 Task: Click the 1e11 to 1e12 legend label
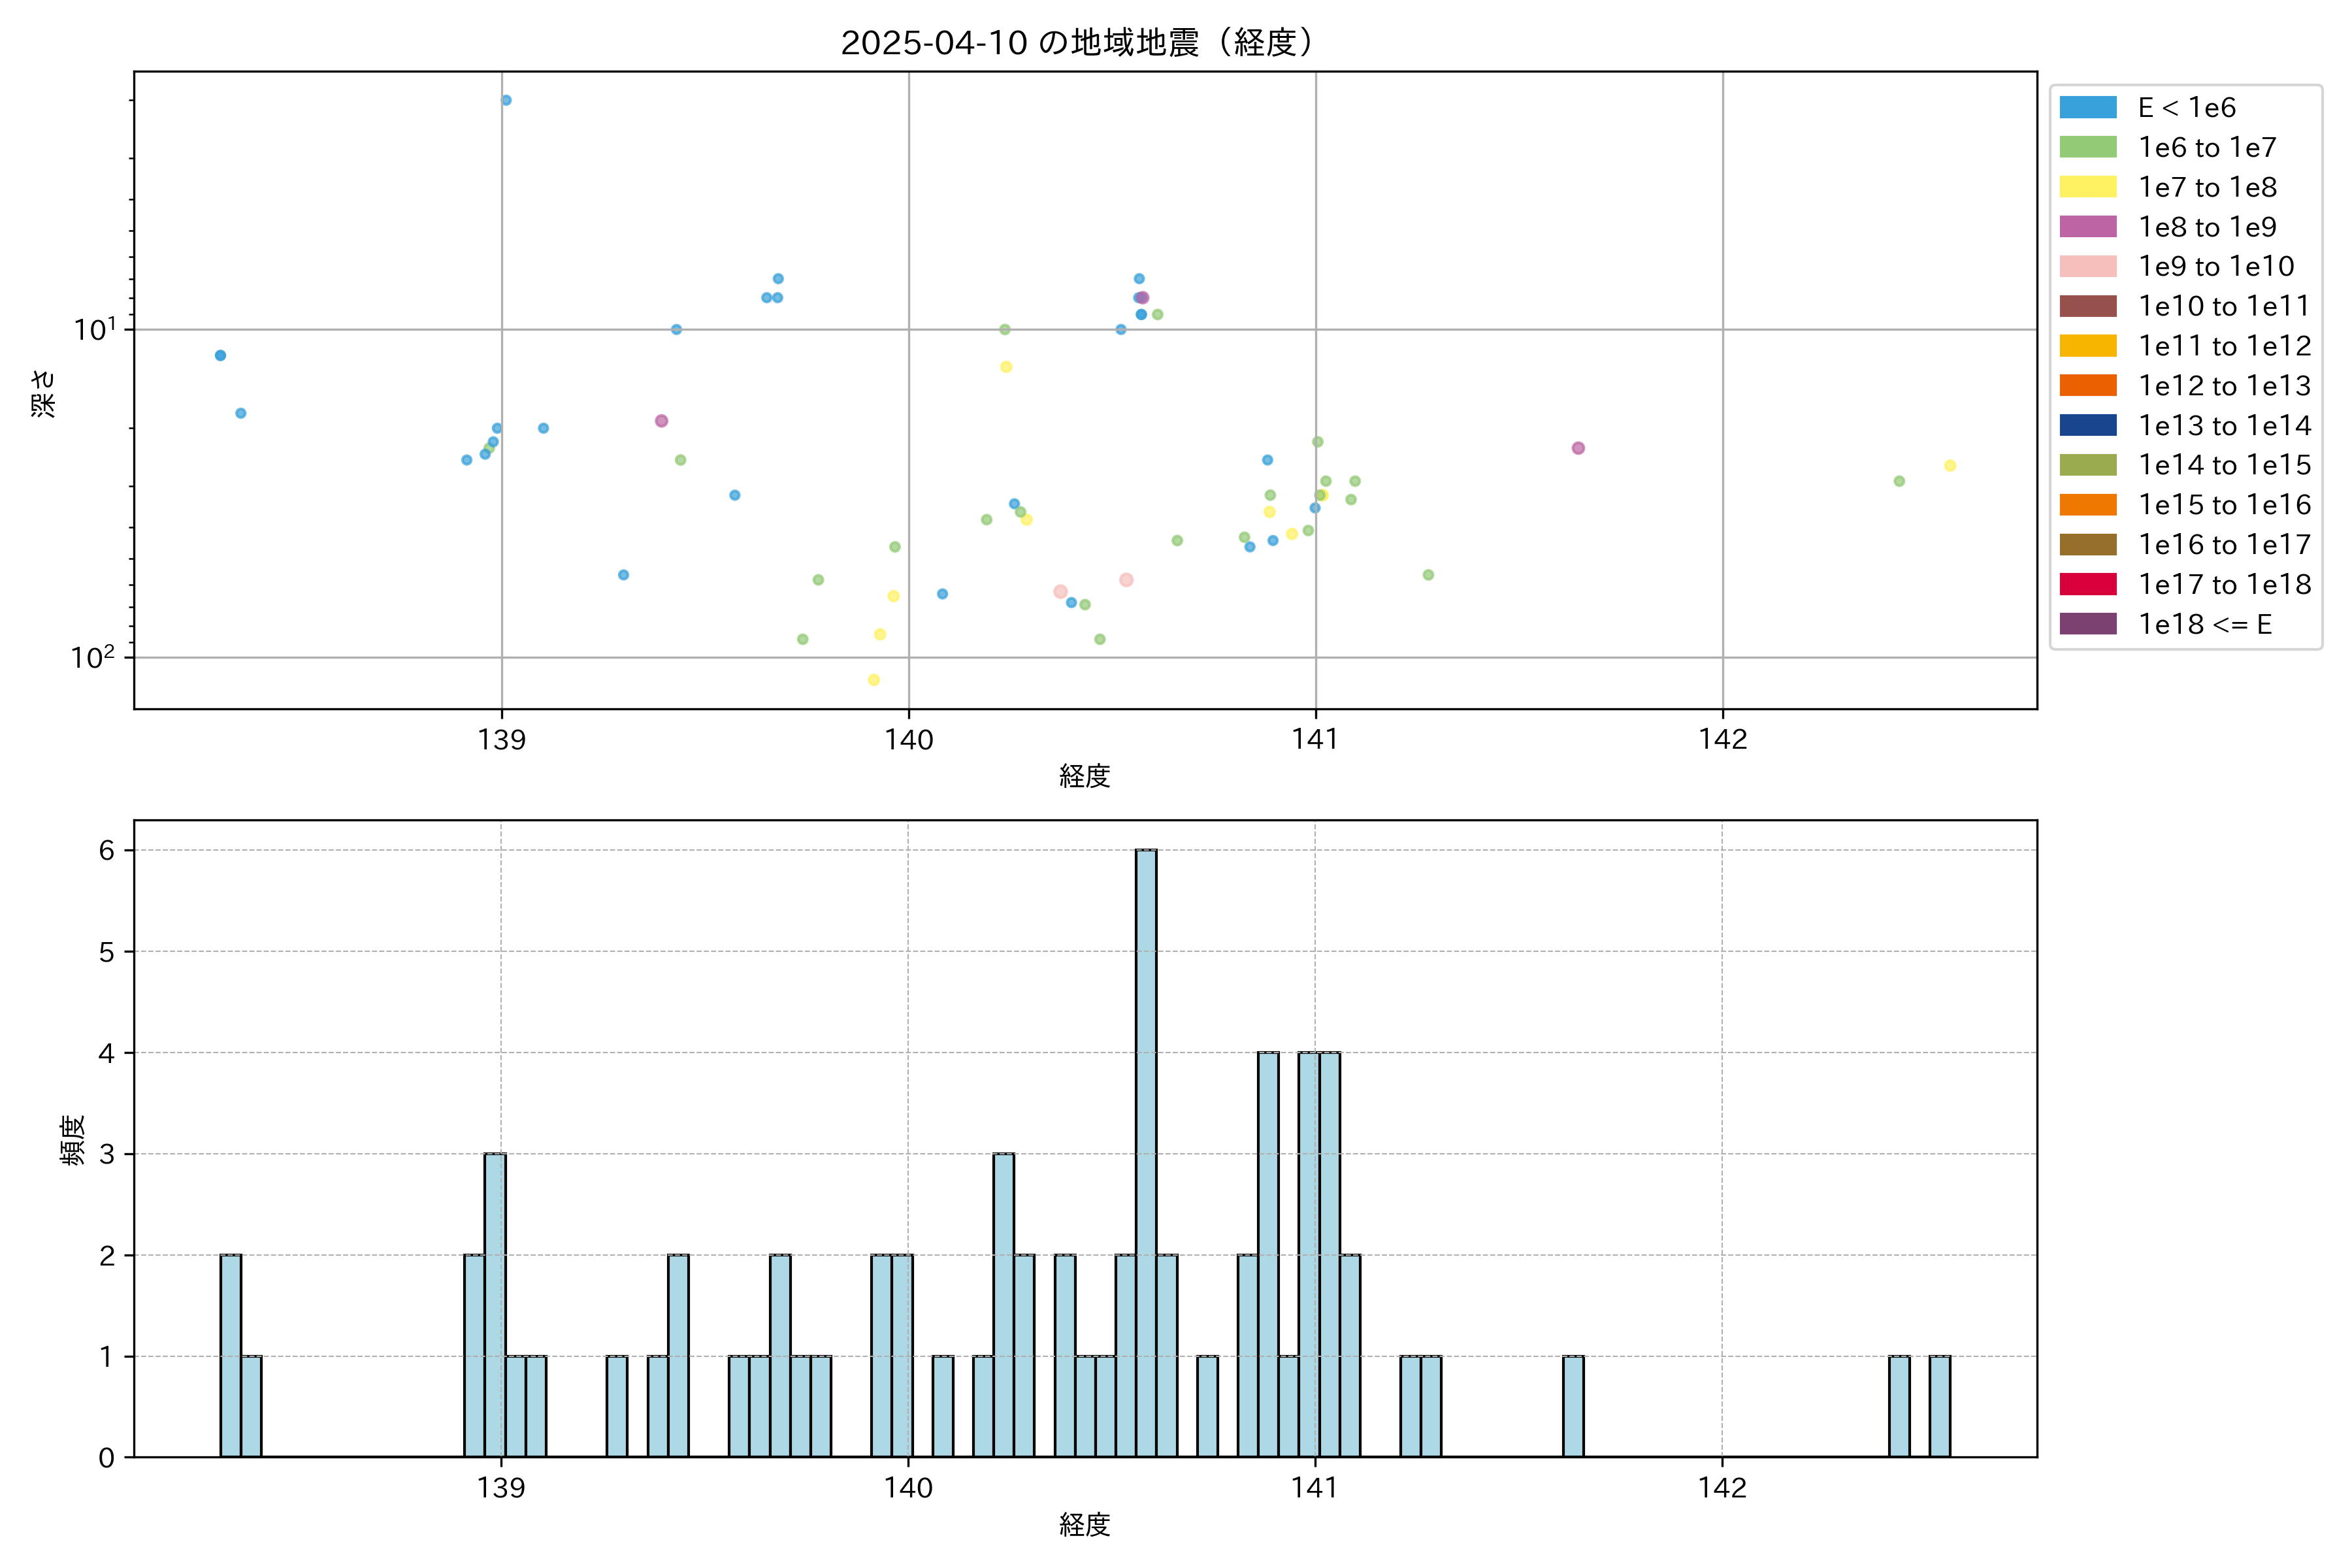coord(2224,346)
